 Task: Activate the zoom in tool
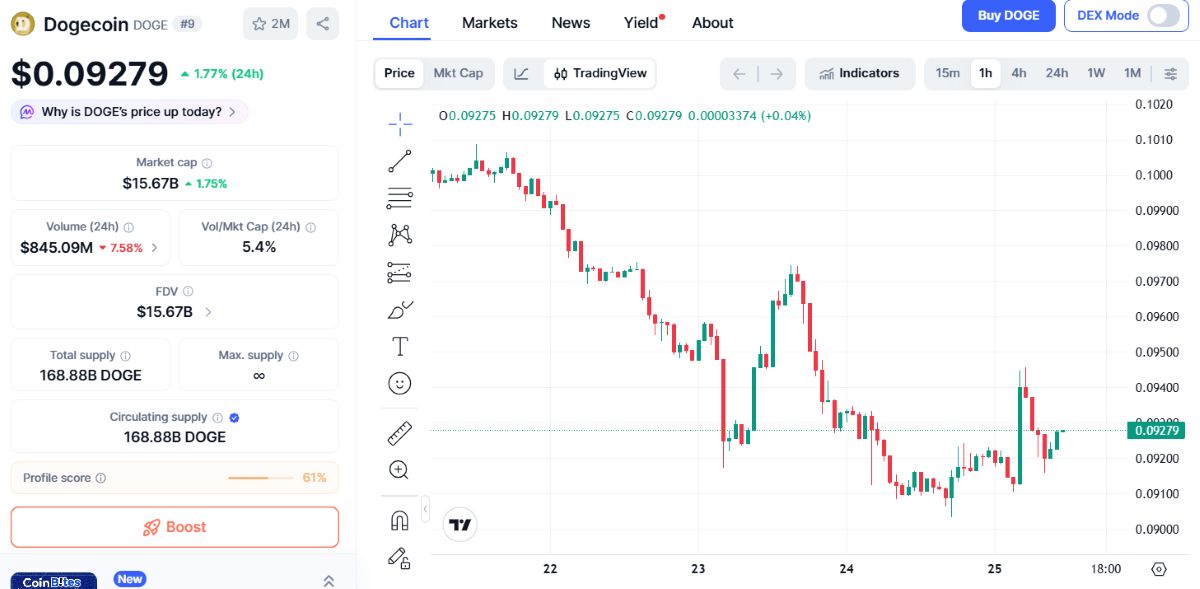coord(400,470)
